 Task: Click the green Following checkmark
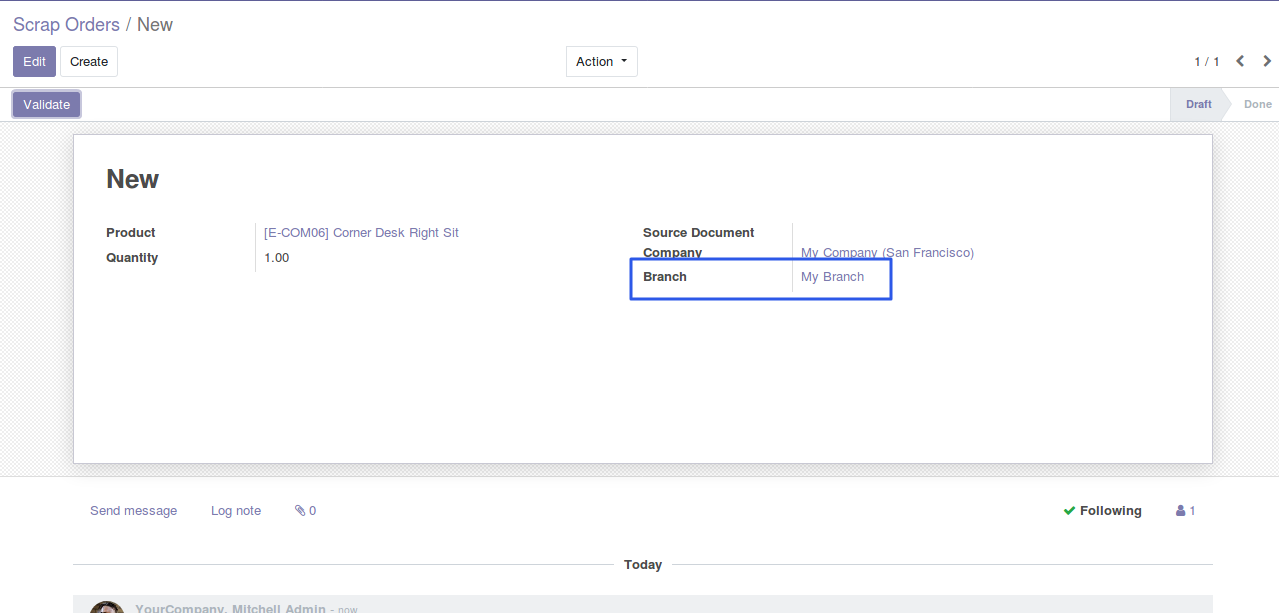[1069, 510]
